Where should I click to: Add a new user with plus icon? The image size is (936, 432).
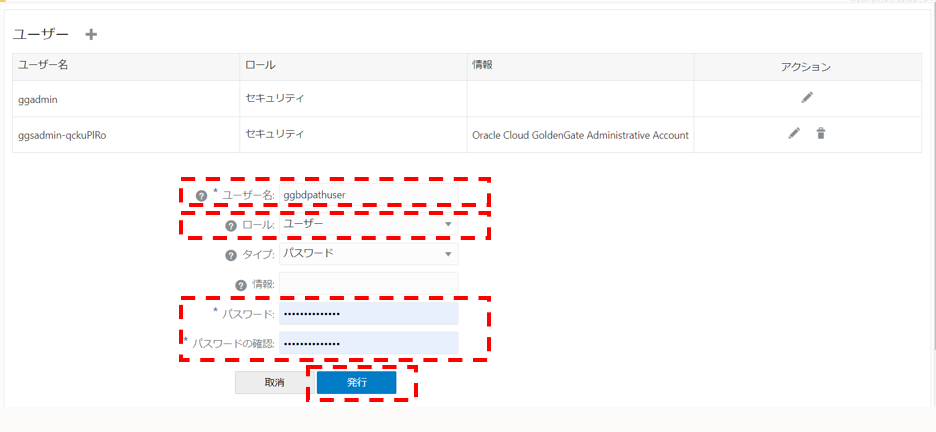pyautogui.click(x=91, y=35)
